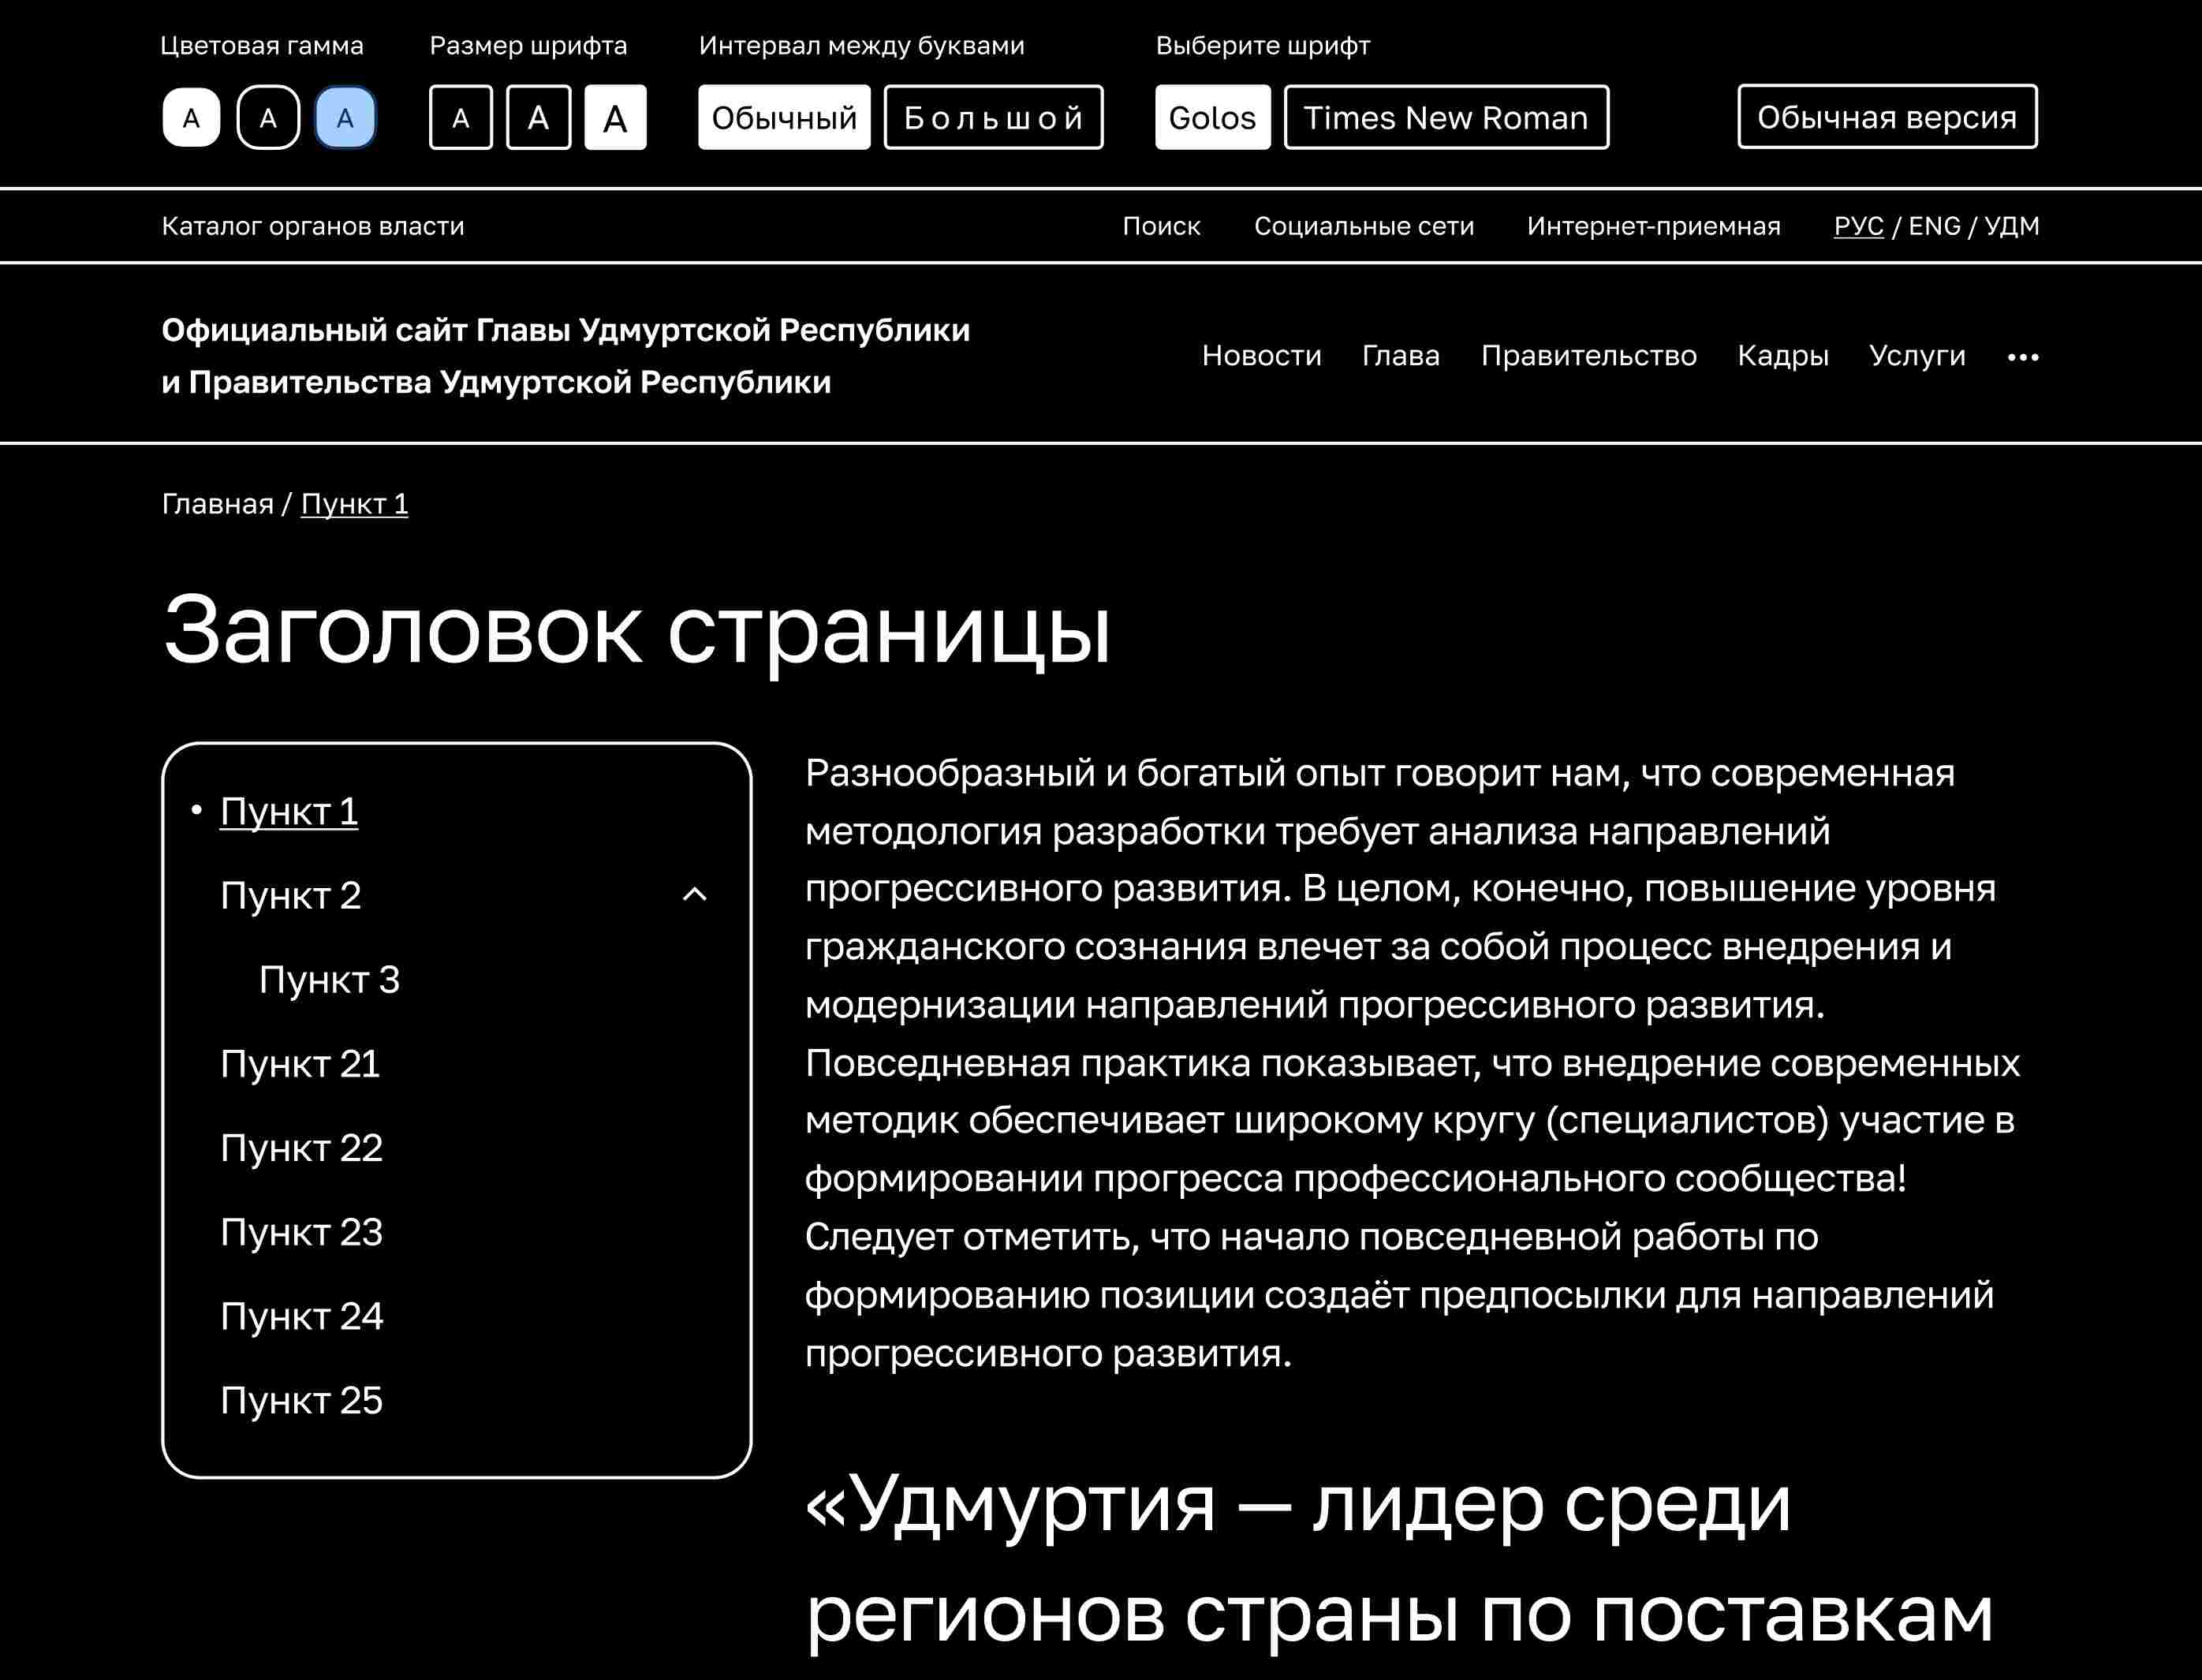Set letter spacing to Обычный
Viewport: 2202px width, 1680px height.
pos(784,118)
